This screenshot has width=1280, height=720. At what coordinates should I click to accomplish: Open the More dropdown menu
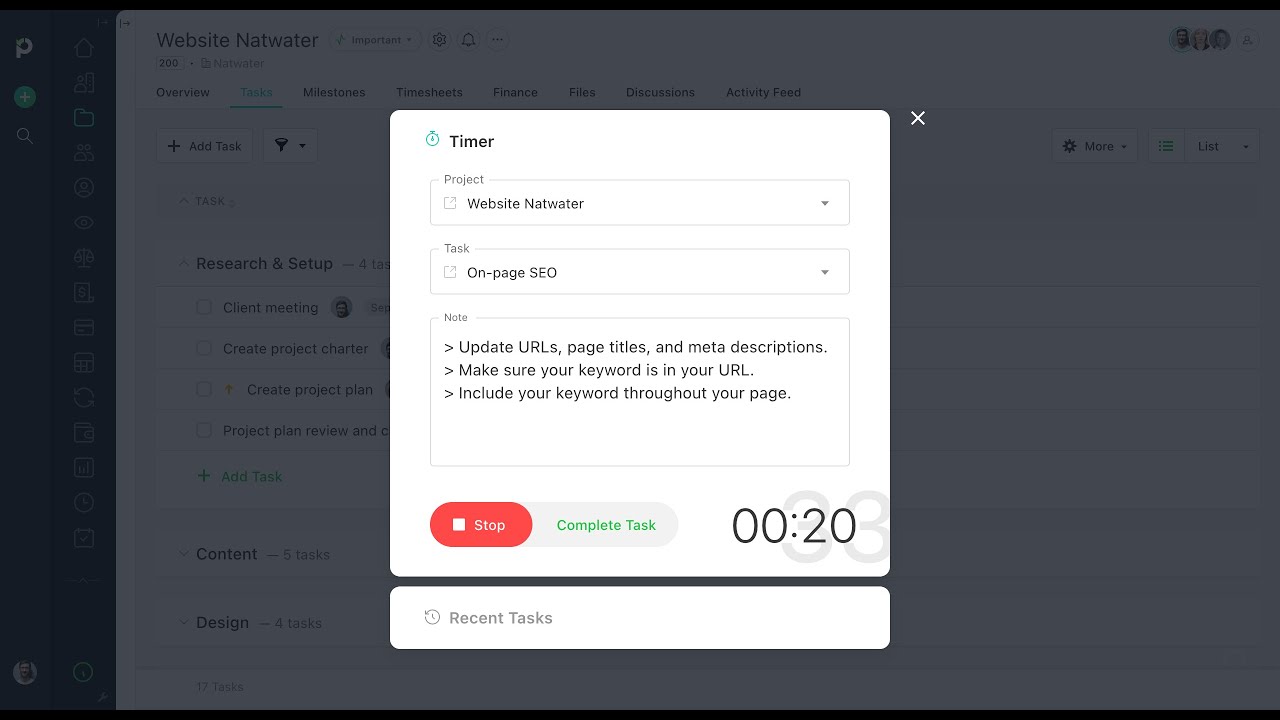pyautogui.click(x=1095, y=146)
